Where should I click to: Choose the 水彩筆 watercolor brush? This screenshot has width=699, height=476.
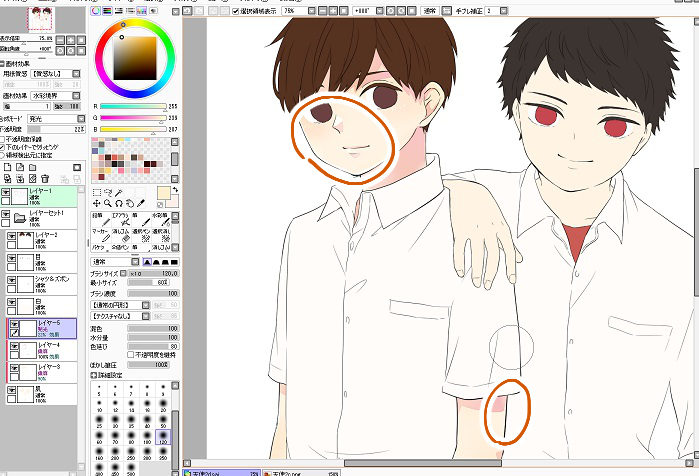160,219
